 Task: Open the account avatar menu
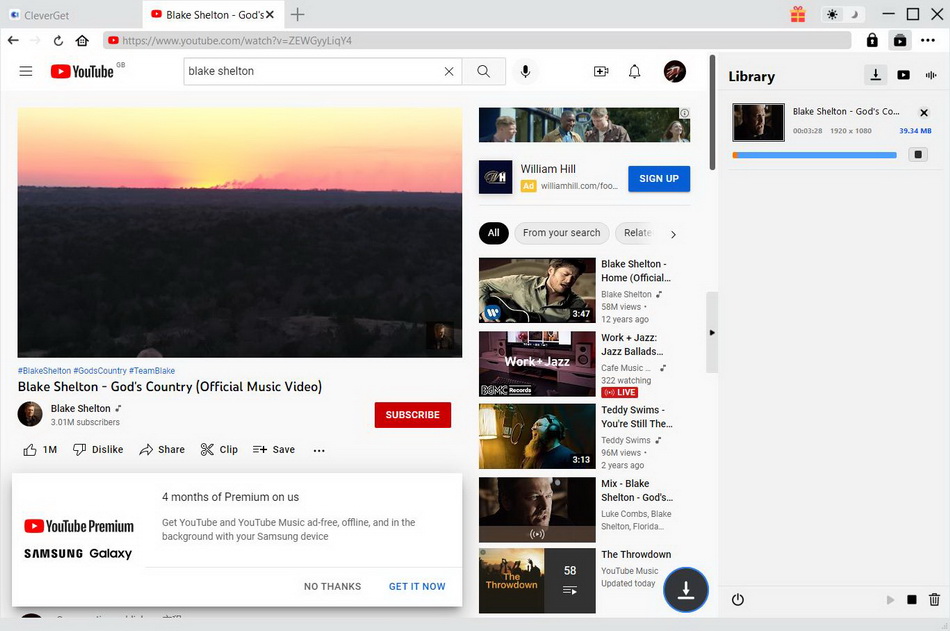tap(674, 72)
